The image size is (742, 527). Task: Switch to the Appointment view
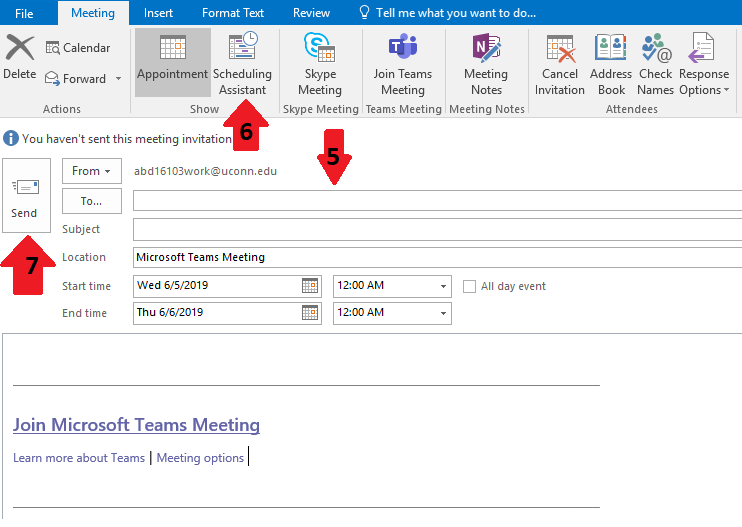173,62
